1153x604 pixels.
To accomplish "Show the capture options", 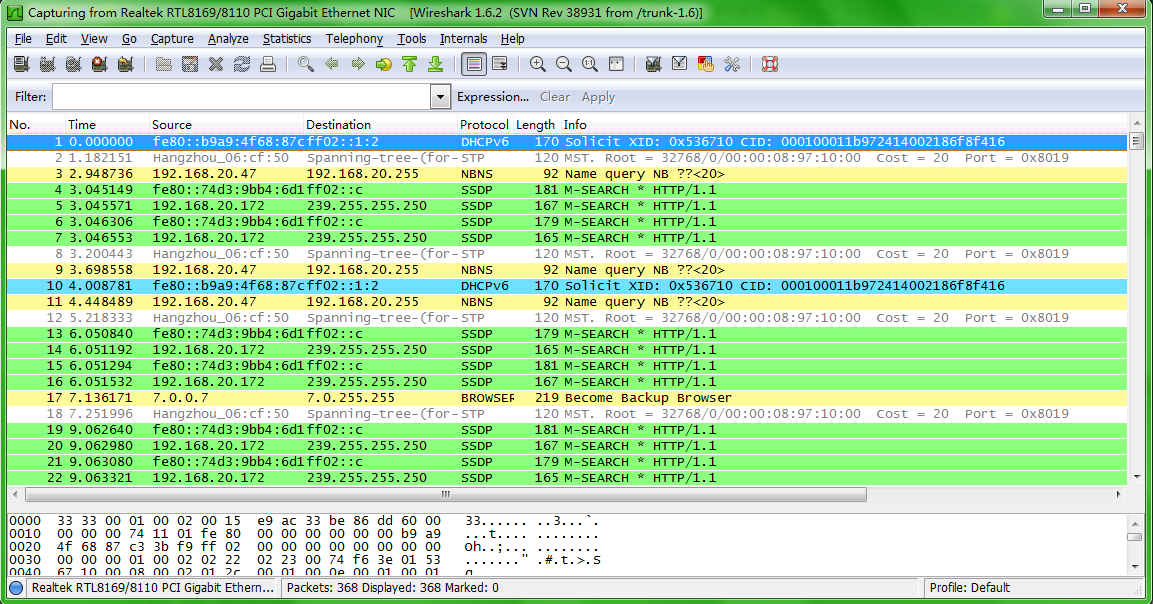I will pyautogui.click(x=47, y=65).
